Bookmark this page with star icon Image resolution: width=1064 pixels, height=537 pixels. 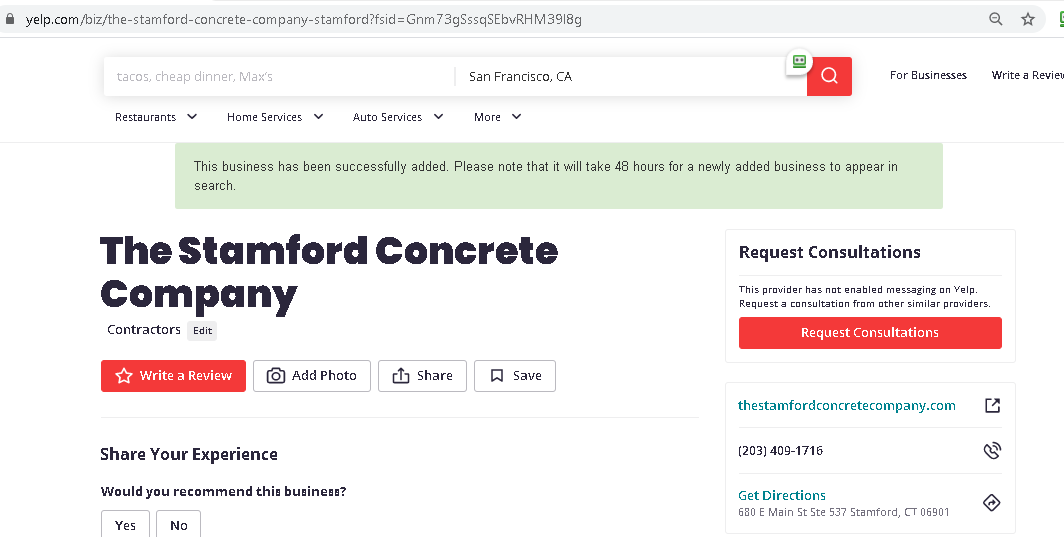point(1027,19)
